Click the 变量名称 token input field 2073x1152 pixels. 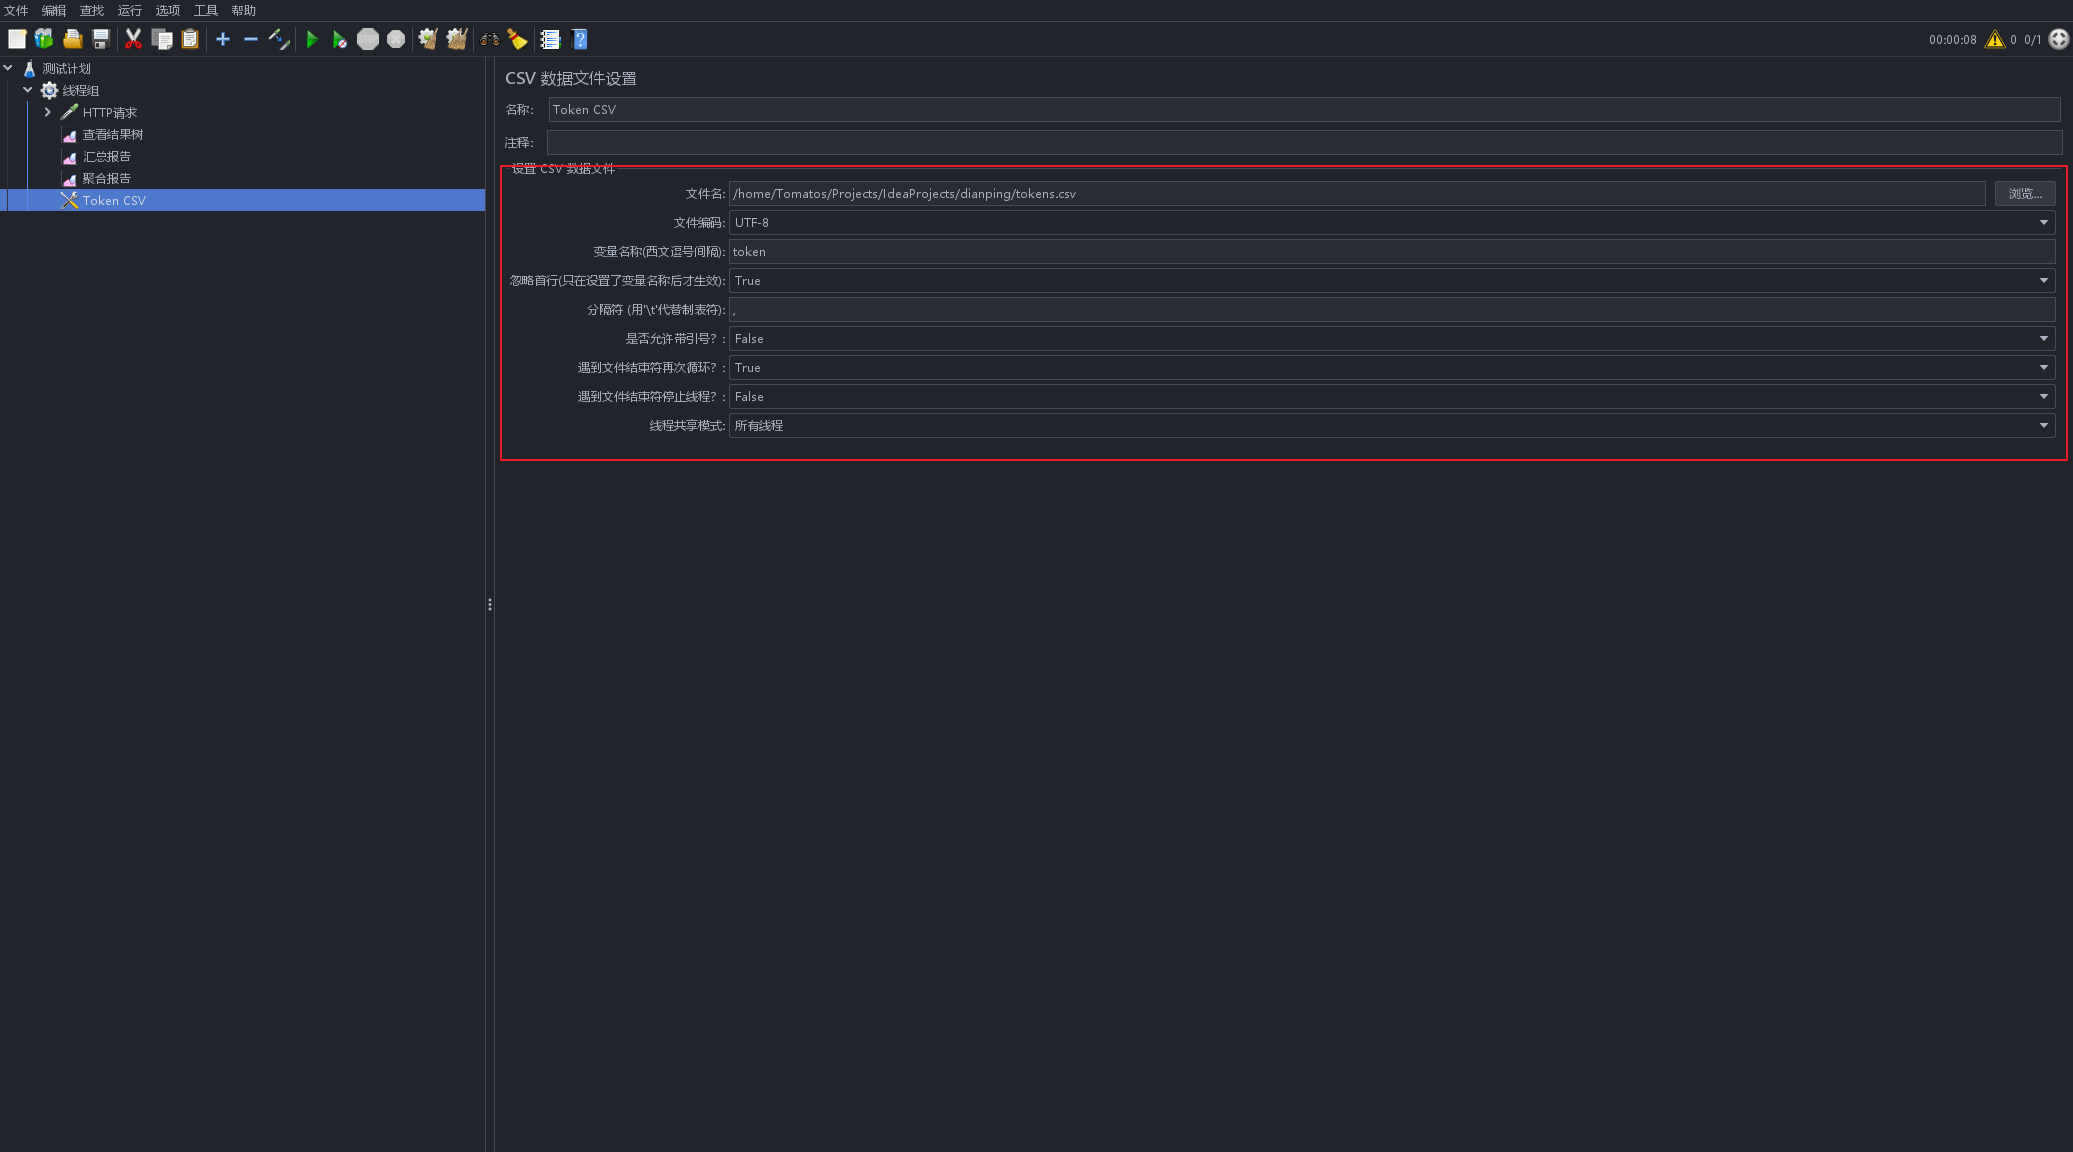tap(1391, 251)
